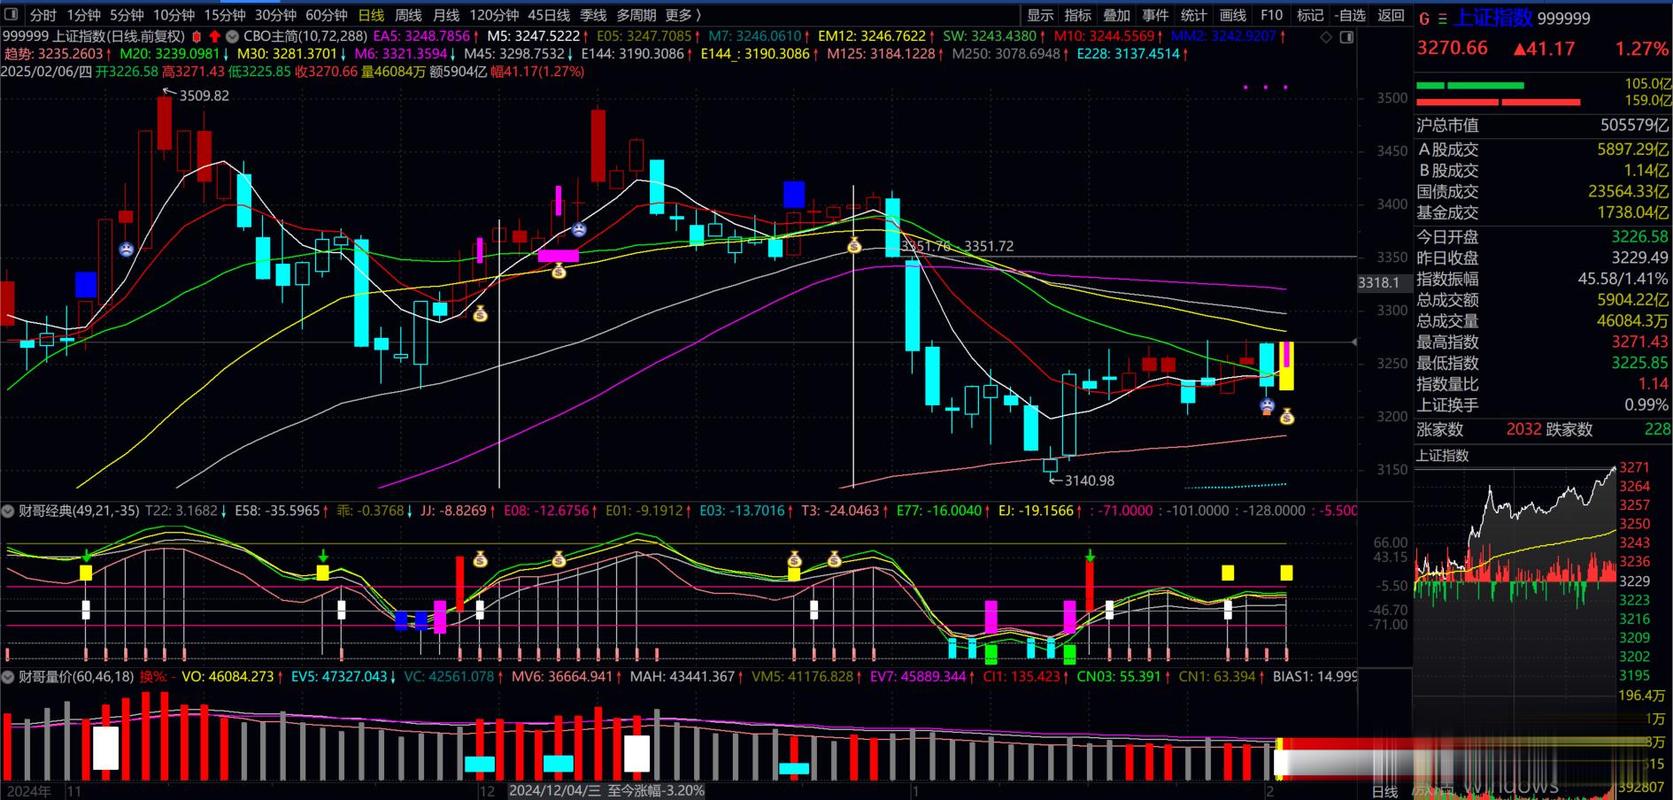
Task: Click the red hexagon icon next to 前复权
Action: pyautogui.click(x=197, y=36)
